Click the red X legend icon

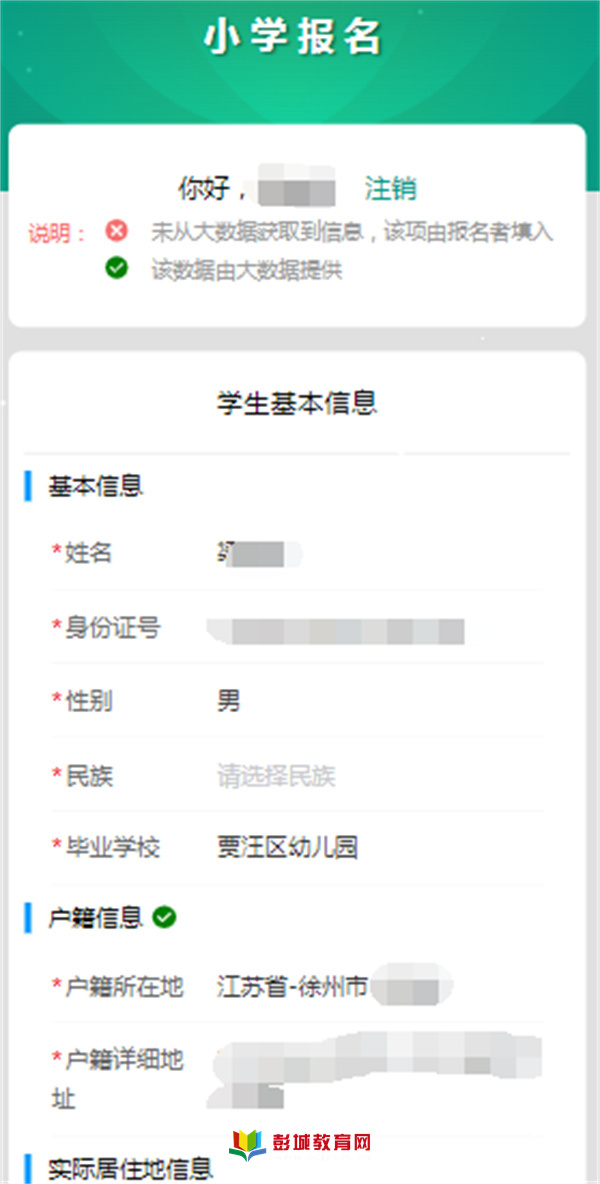(x=116, y=230)
